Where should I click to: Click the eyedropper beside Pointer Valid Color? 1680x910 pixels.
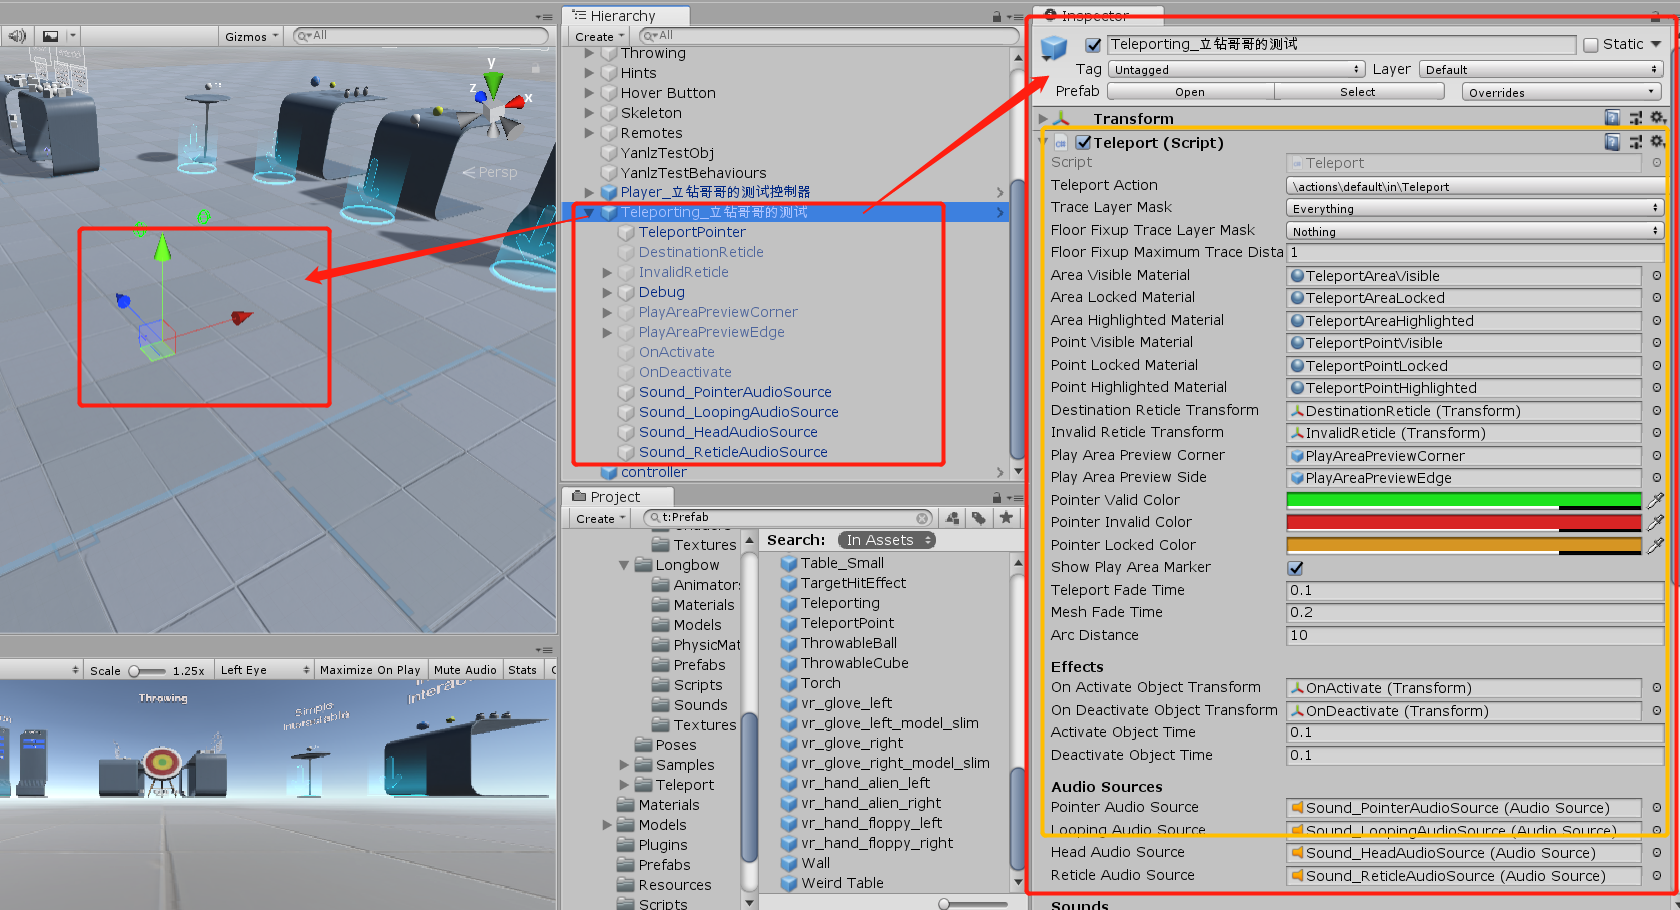(x=1657, y=500)
